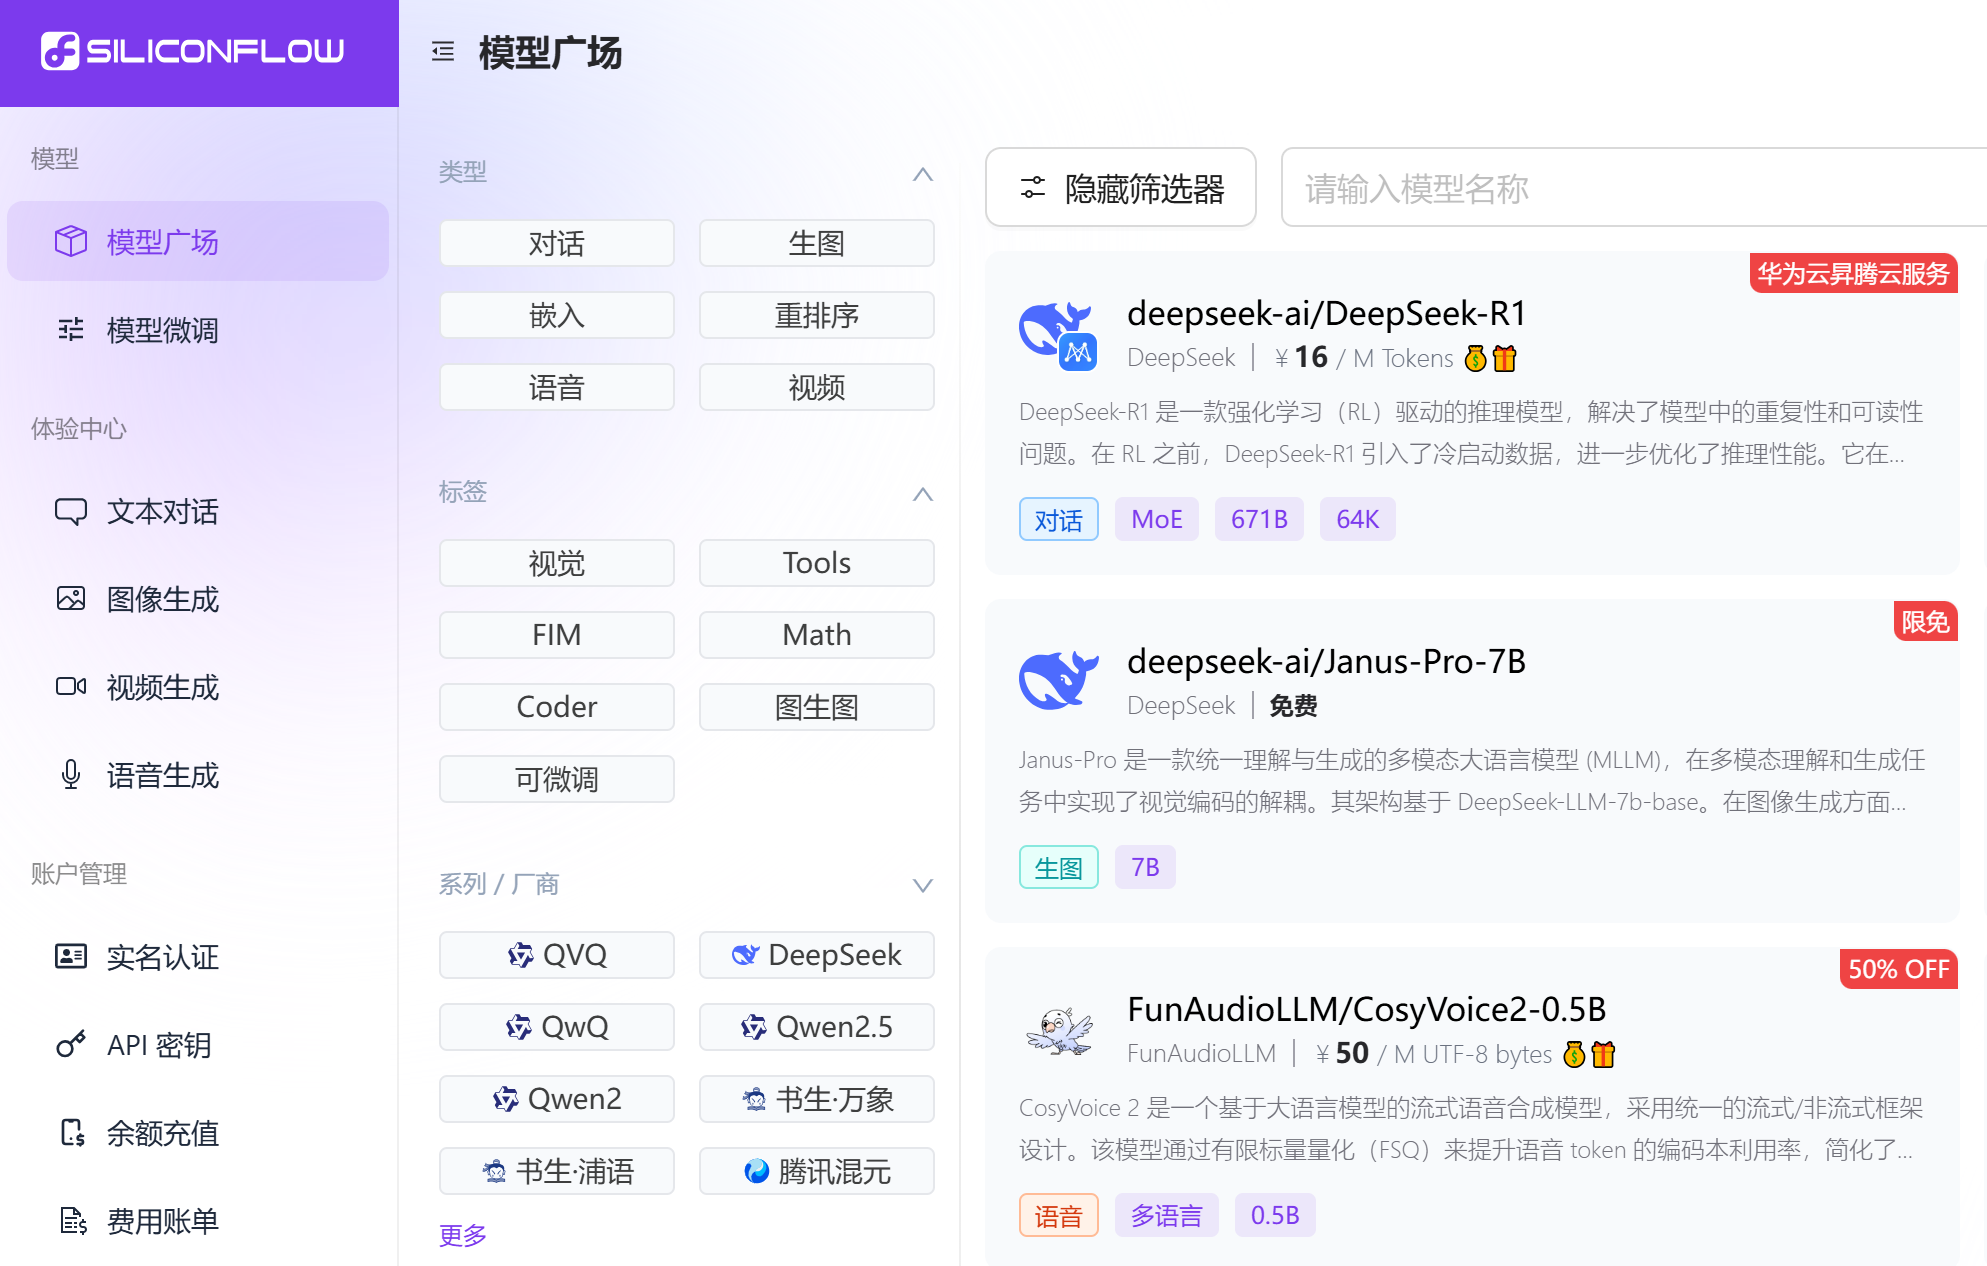Toggle the FIM tag filter

(557, 635)
